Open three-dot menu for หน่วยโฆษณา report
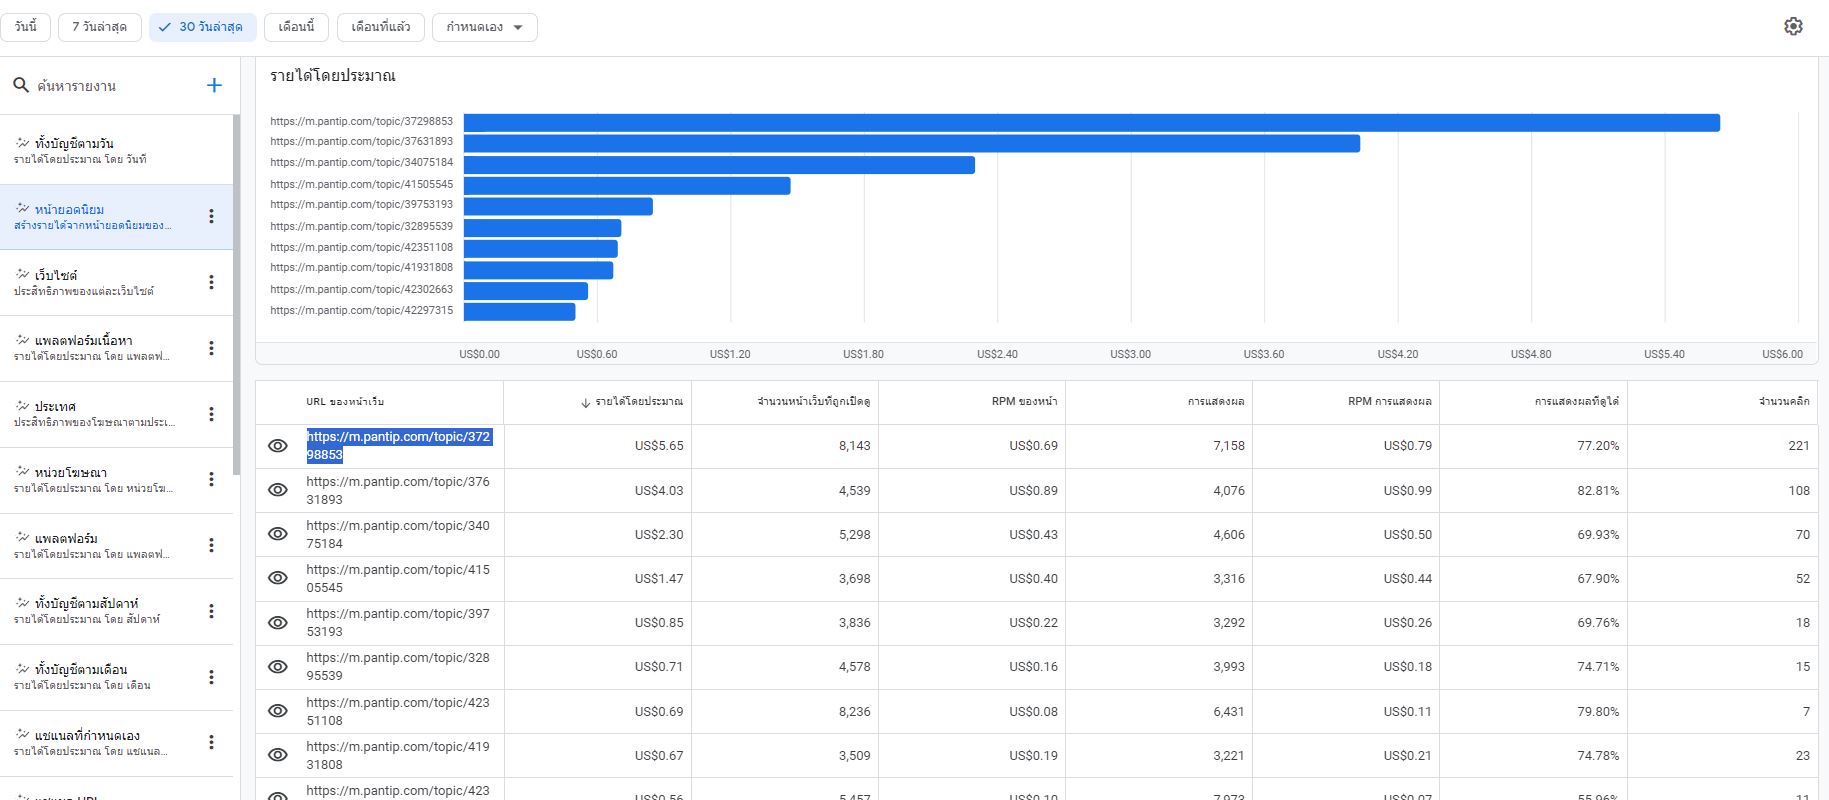Screen dimensions: 1829x800 coord(211,479)
